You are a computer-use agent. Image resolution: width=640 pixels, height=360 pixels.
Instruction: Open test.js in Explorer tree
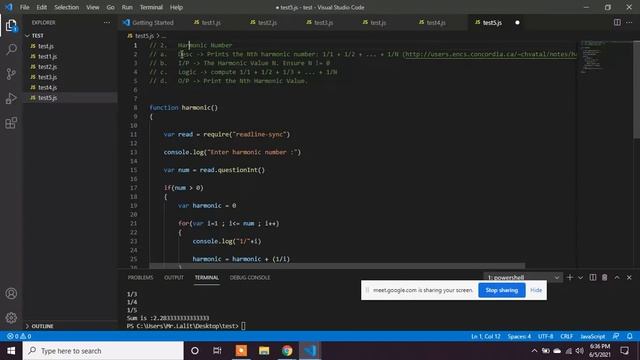pos(46,46)
